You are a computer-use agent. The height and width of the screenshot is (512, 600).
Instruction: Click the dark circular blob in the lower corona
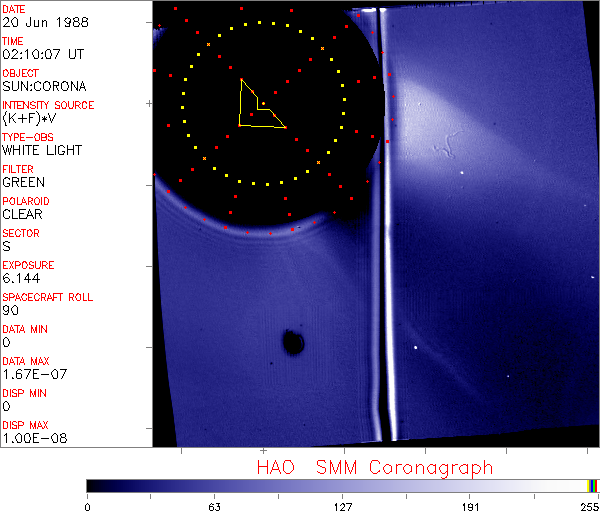(x=293, y=343)
